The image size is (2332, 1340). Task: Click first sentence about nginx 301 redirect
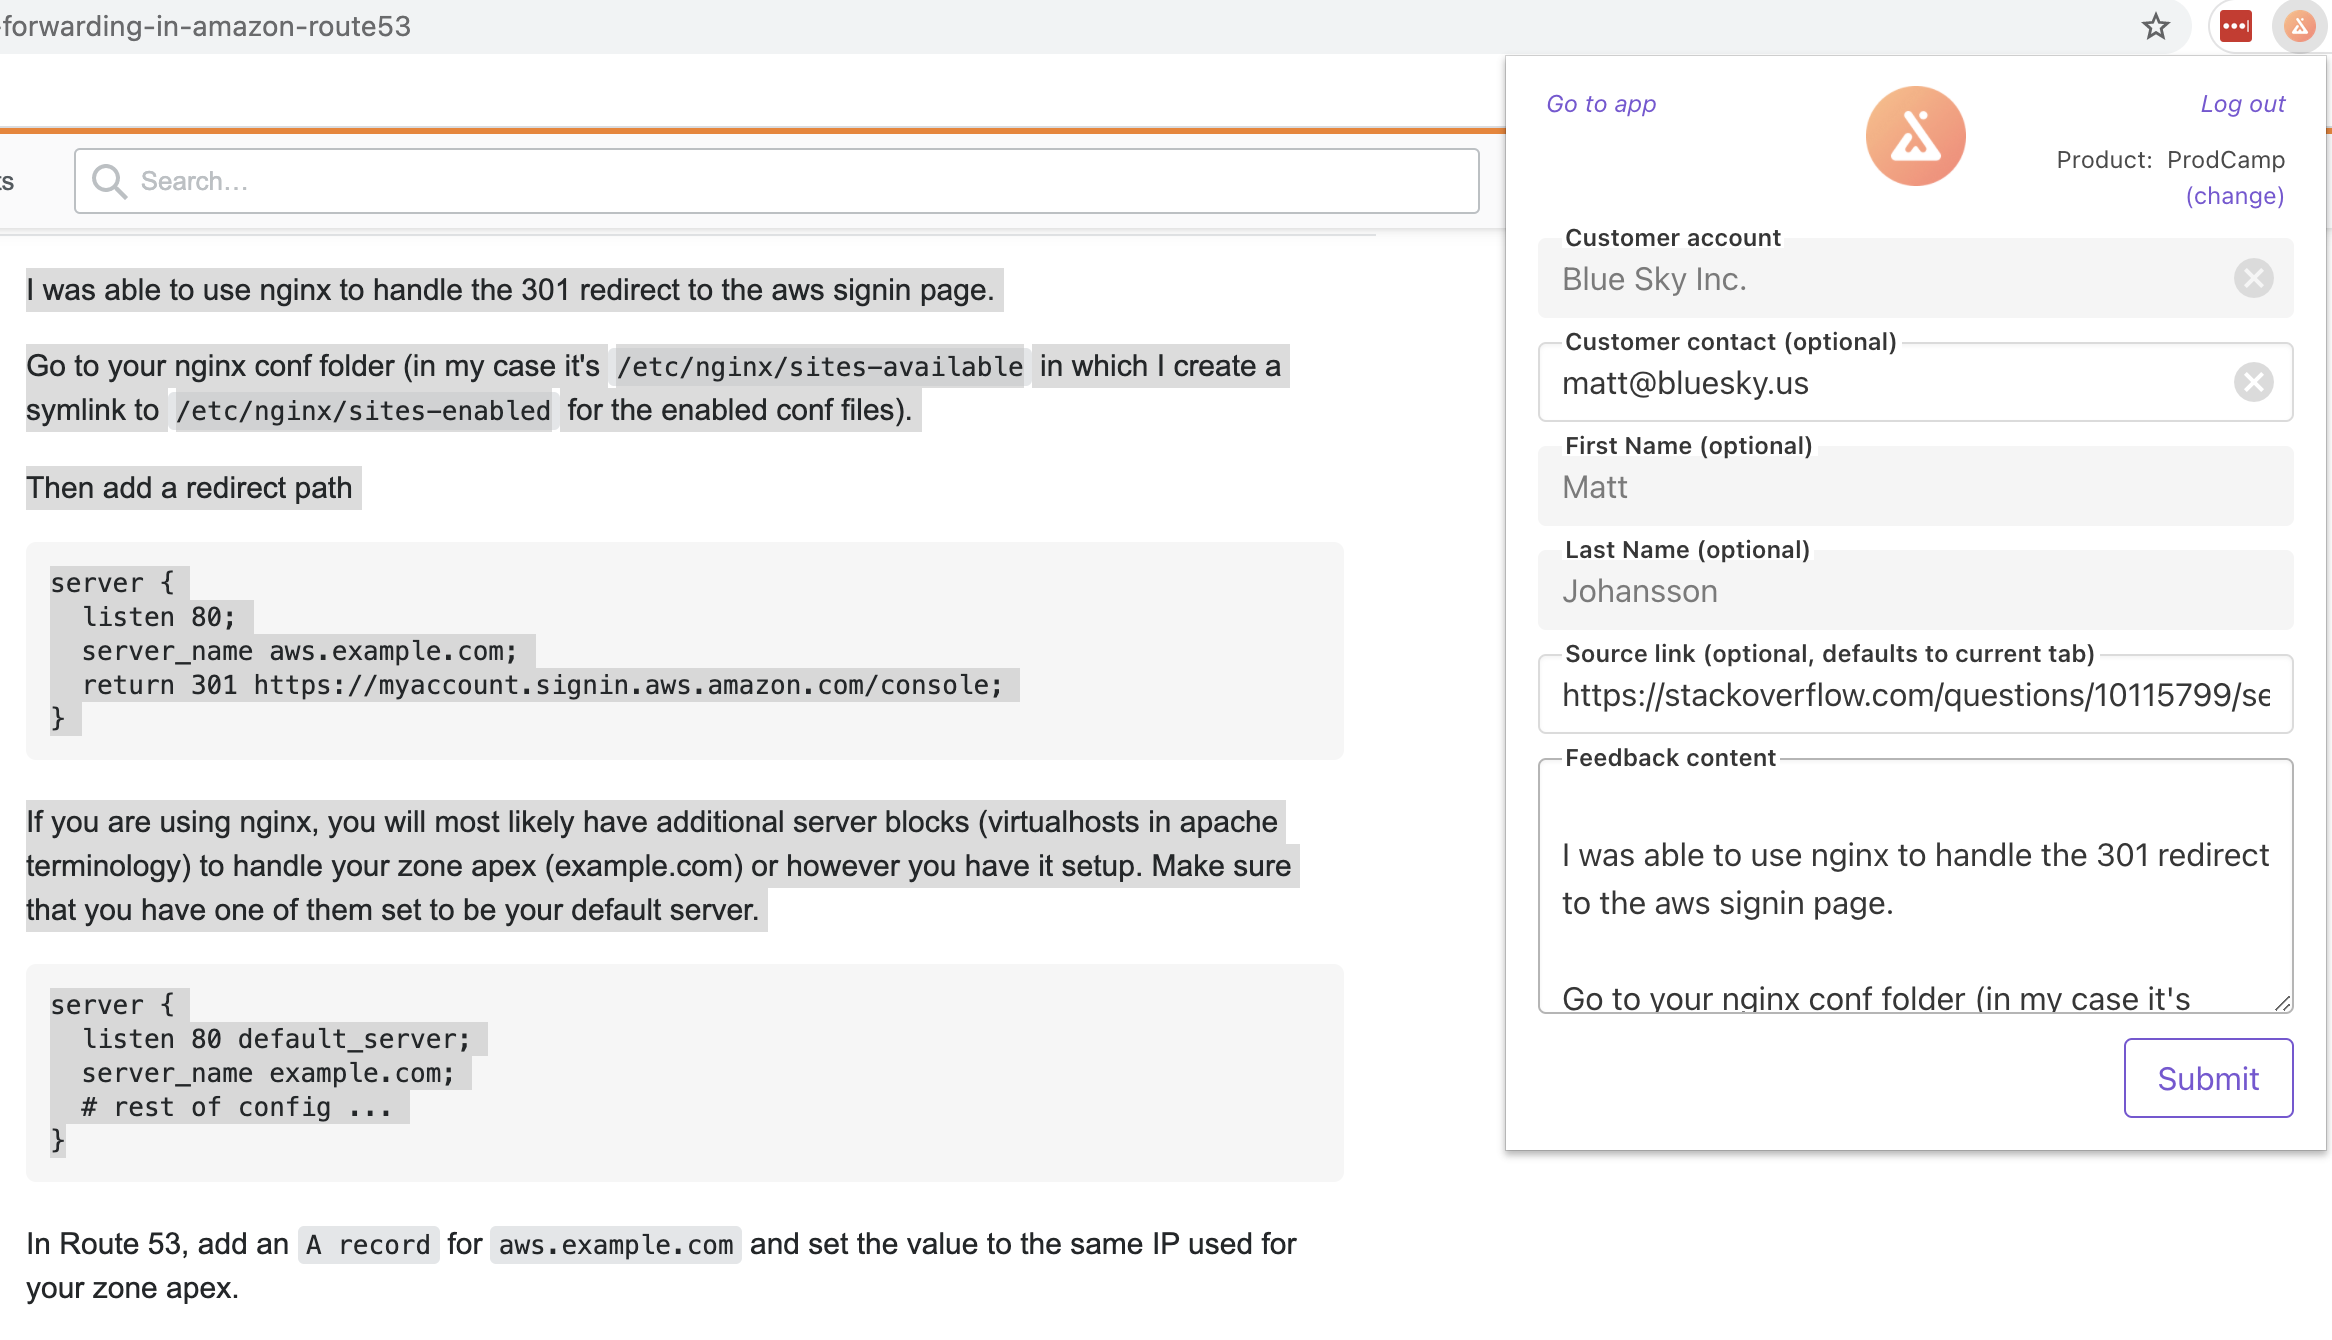(510, 290)
